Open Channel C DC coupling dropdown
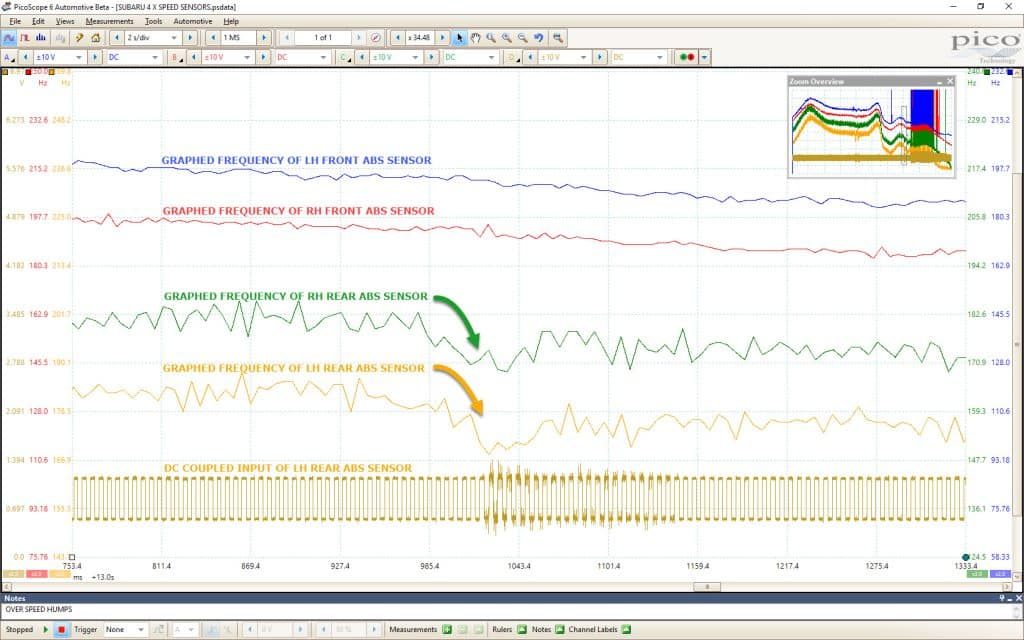The image size is (1024, 640). point(472,57)
